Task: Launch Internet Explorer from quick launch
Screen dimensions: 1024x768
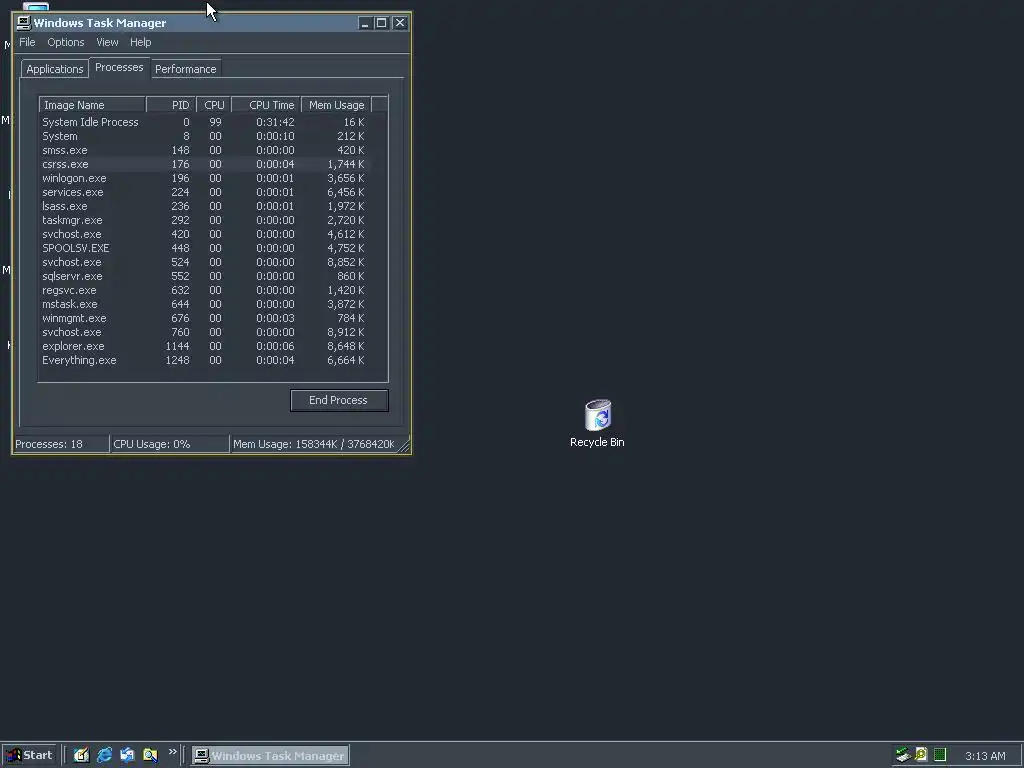Action: pyautogui.click(x=104, y=755)
